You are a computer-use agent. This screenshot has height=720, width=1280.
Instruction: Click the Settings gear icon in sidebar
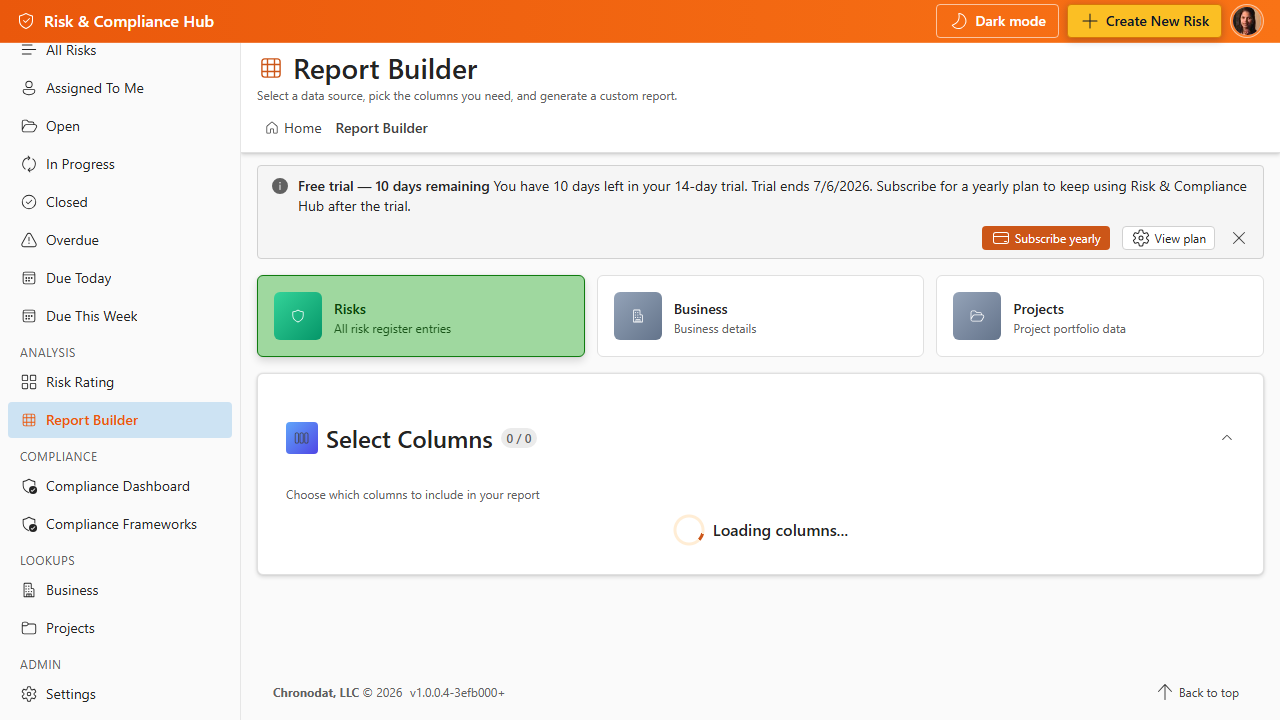pos(29,694)
